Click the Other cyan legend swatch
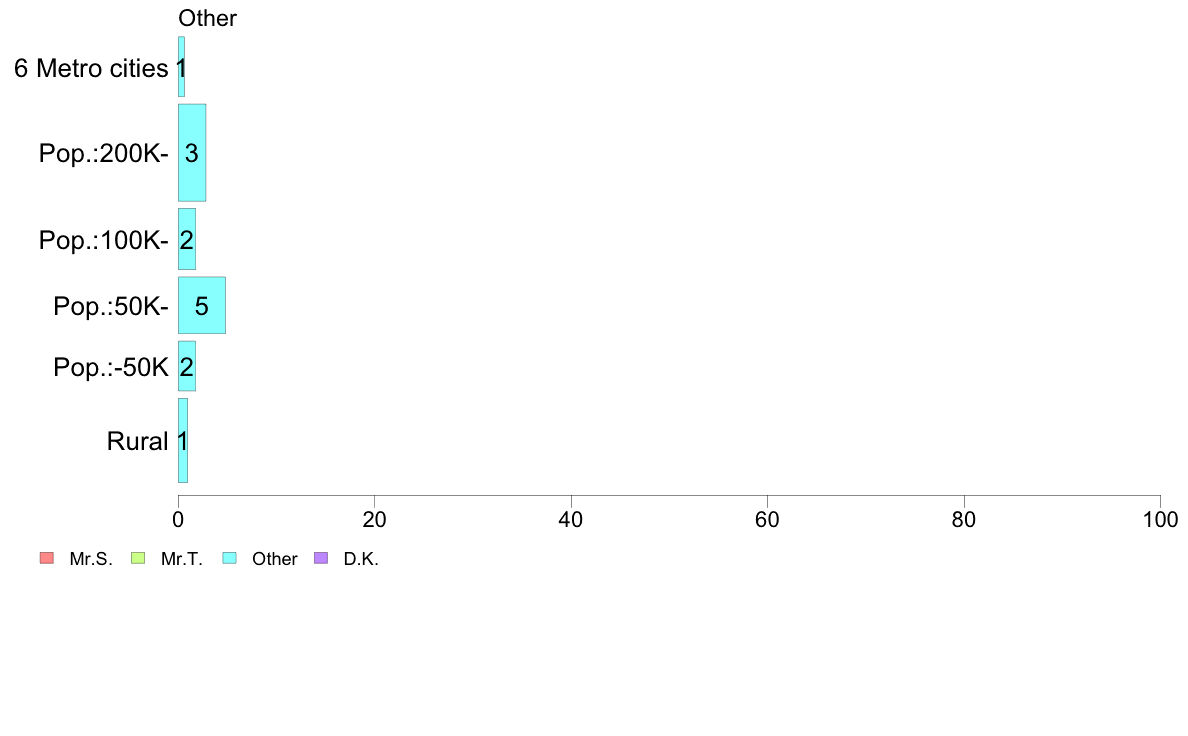The height and width of the screenshot is (736, 1188). click(230, 559)
